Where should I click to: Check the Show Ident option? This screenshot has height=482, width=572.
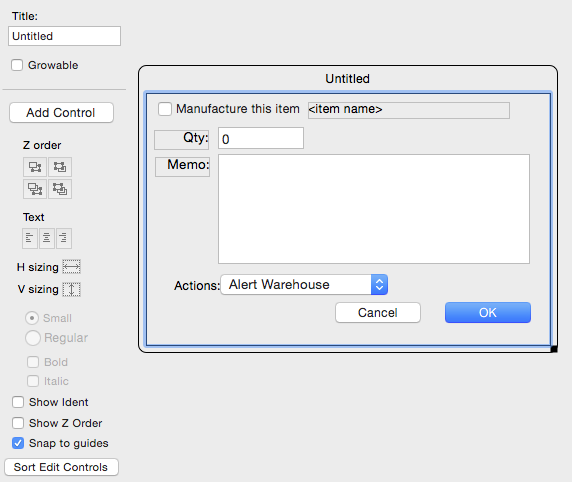(x=18, y=402)
